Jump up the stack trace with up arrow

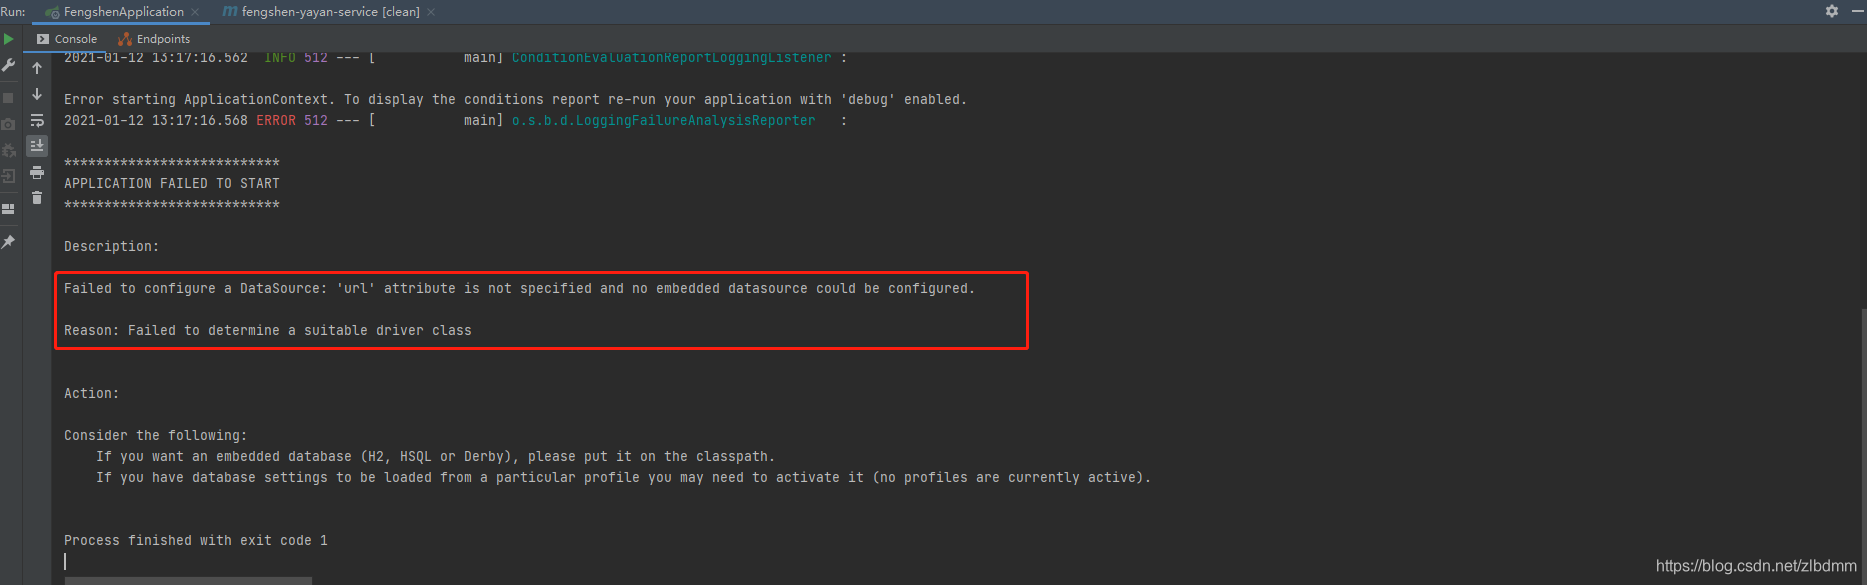click(x=37, y=68)
